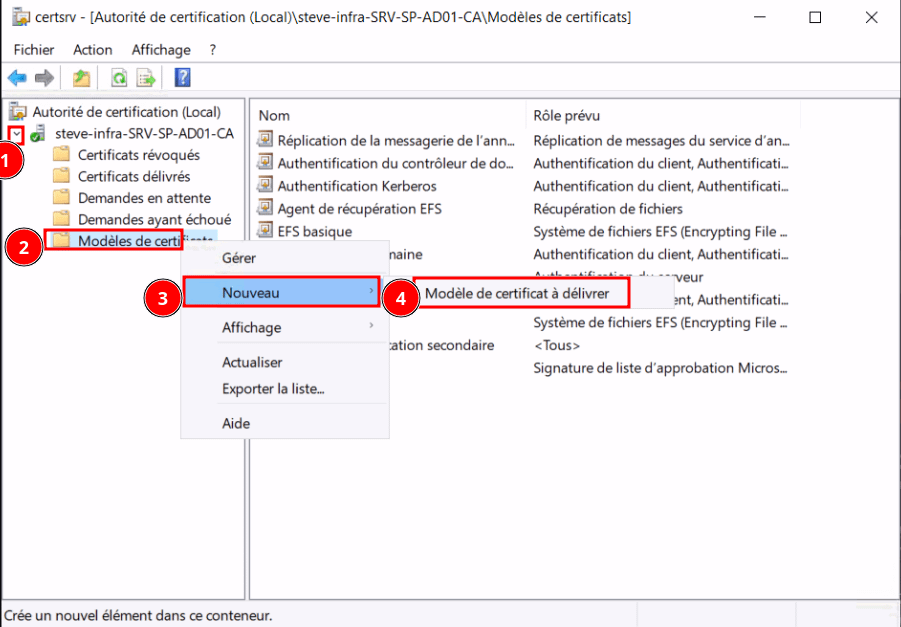901x627 pixels.
Task: Click the Forward arrow toolbar icon
Action: (x=44, y=78)
